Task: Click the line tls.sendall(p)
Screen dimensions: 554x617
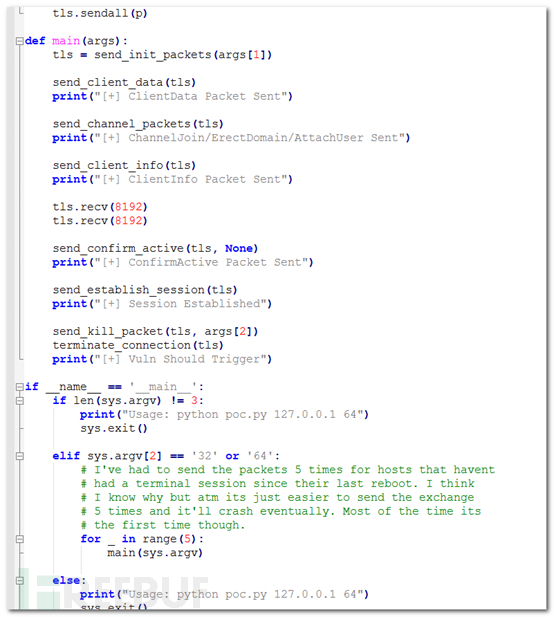Action: point(100,13)
